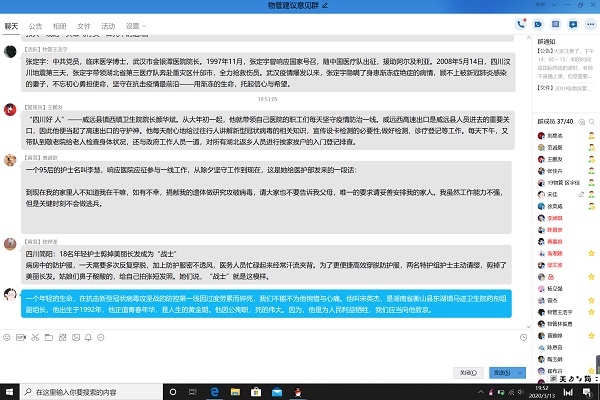Image resolution: width=600 pixels, height=400 pixels.
Task: Click the QQ penguin taskbar icon
Action: click(x=298, y=392)
